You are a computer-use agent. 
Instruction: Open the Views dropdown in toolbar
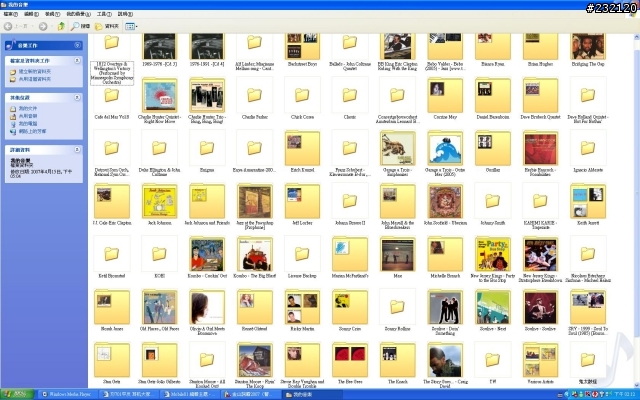(131, 27)
